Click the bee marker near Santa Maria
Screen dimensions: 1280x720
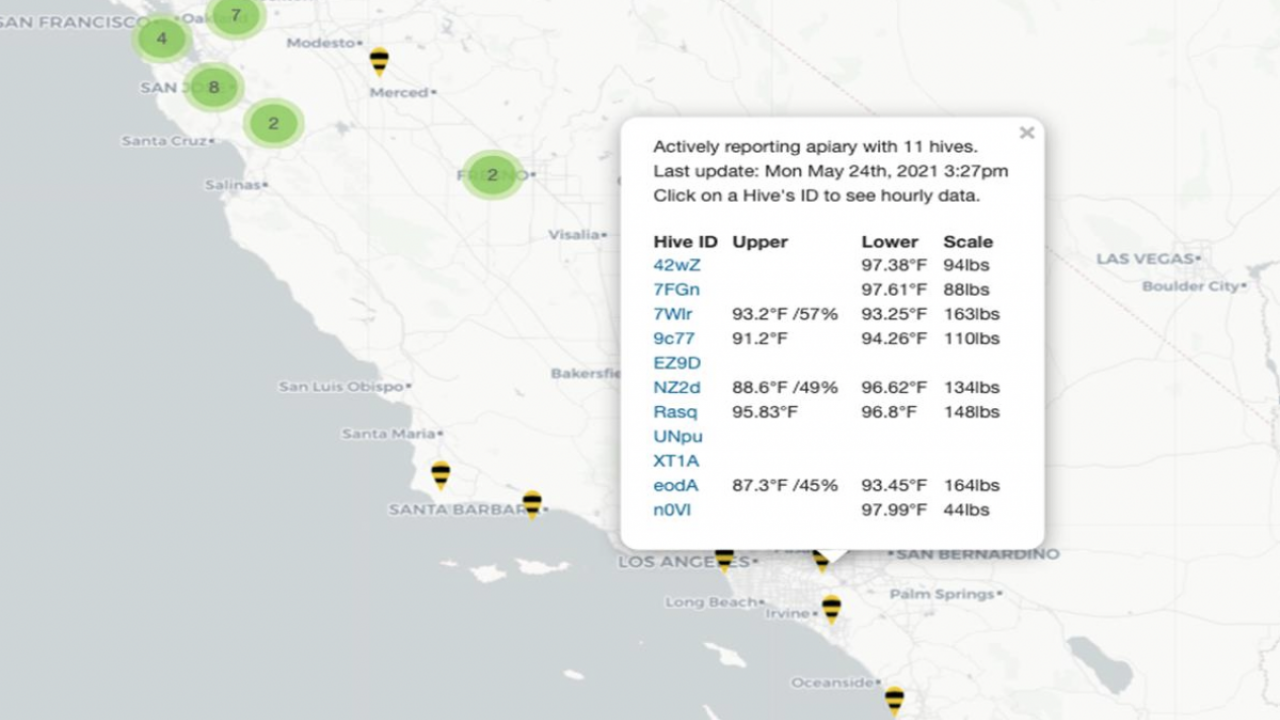441,475
